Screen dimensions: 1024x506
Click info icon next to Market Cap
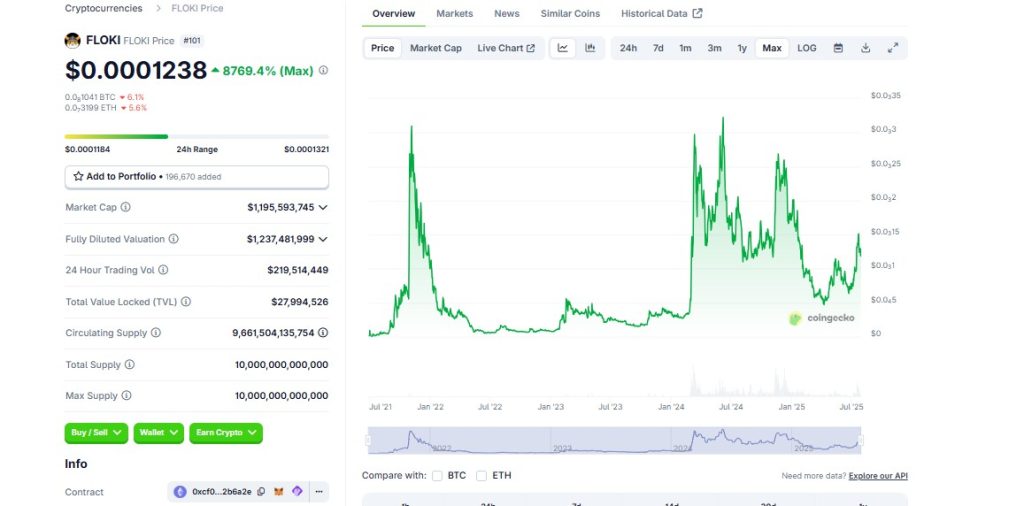tap(125, 207)
